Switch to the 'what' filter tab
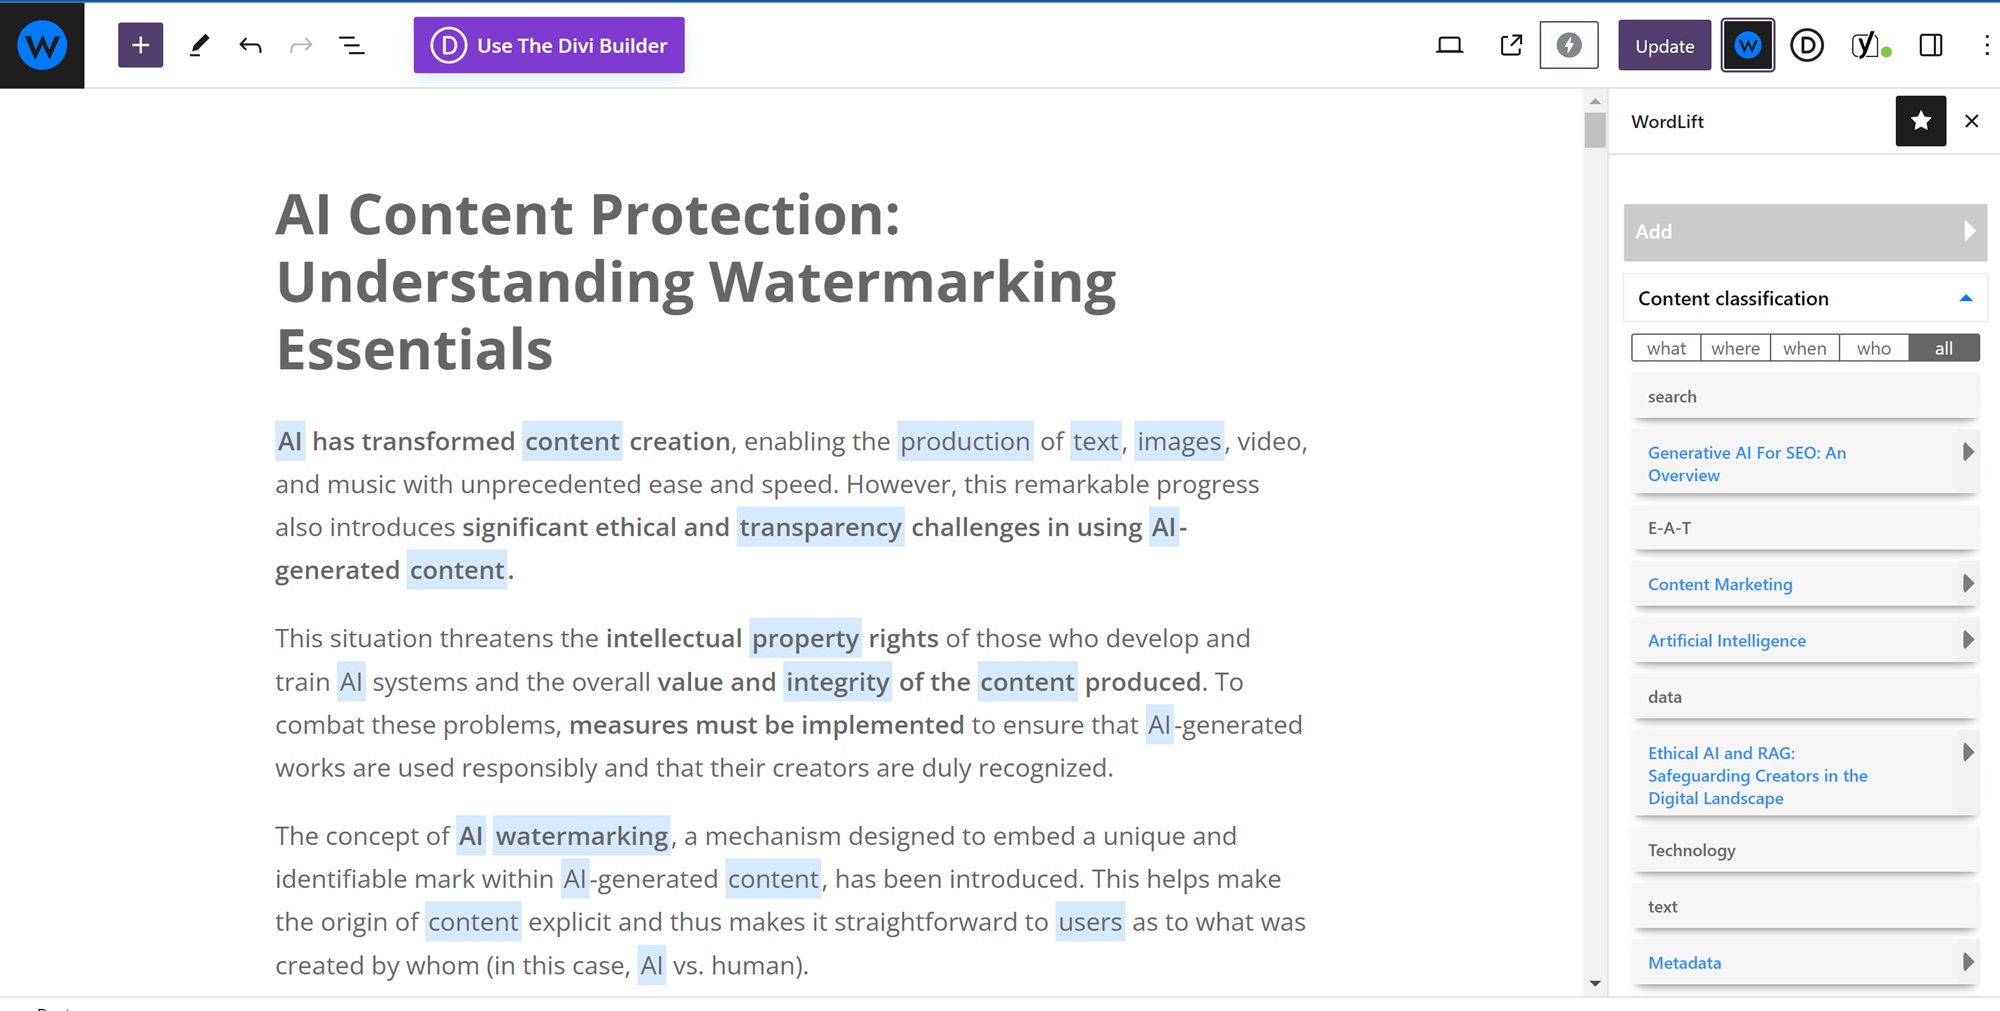2000x1011 pixels. pyautogui.click(x=1666, y=348)
